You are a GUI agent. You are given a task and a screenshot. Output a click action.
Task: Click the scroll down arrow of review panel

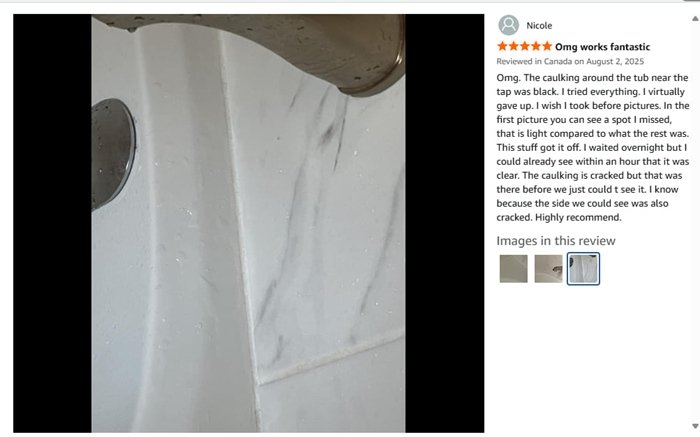(695, 426)
